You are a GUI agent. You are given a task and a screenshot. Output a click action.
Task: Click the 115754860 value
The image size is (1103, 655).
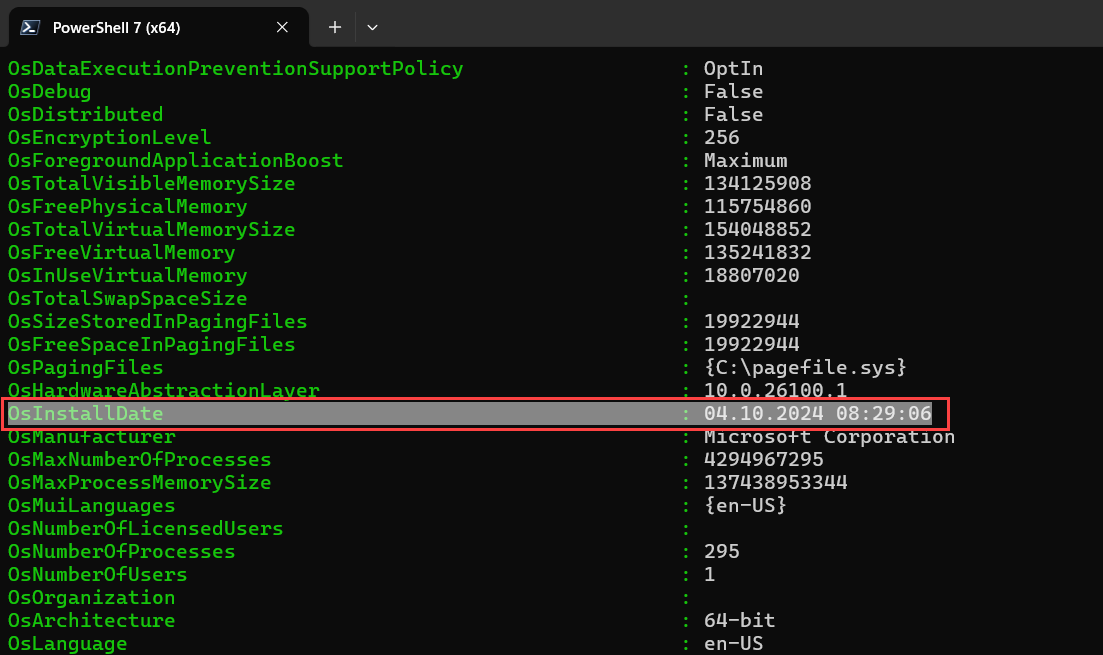(x=758, y=207)
